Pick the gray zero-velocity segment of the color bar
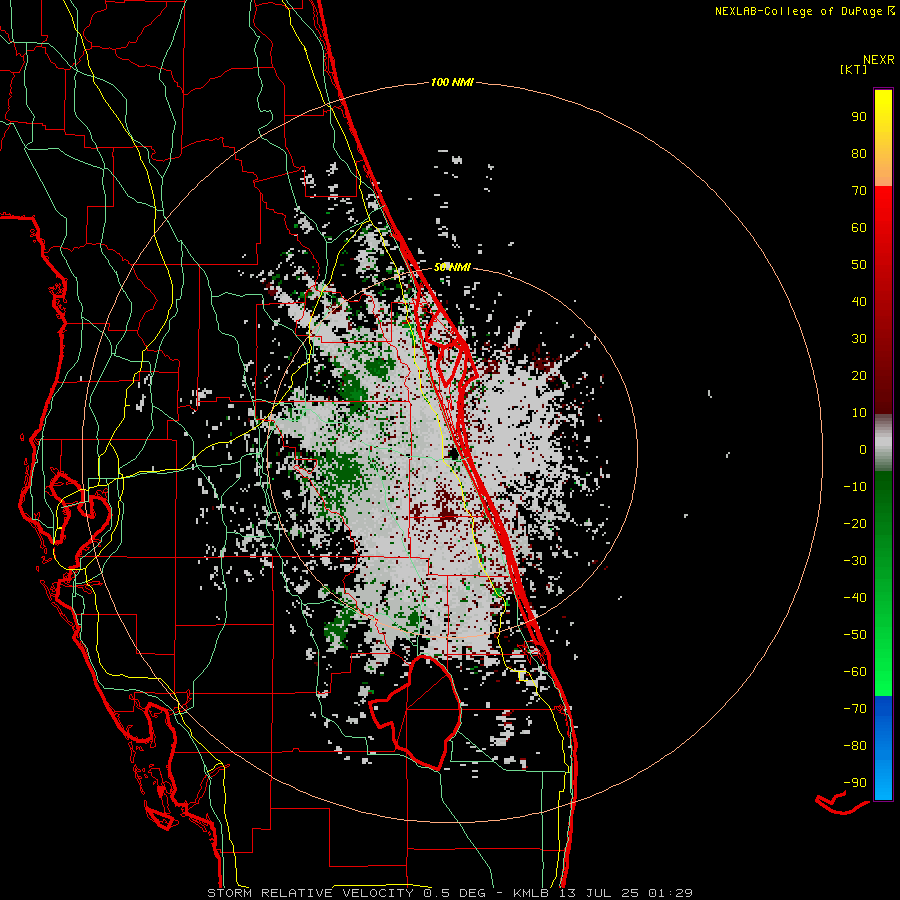This screenshot has height=900, width=900. tap(883, 443)
